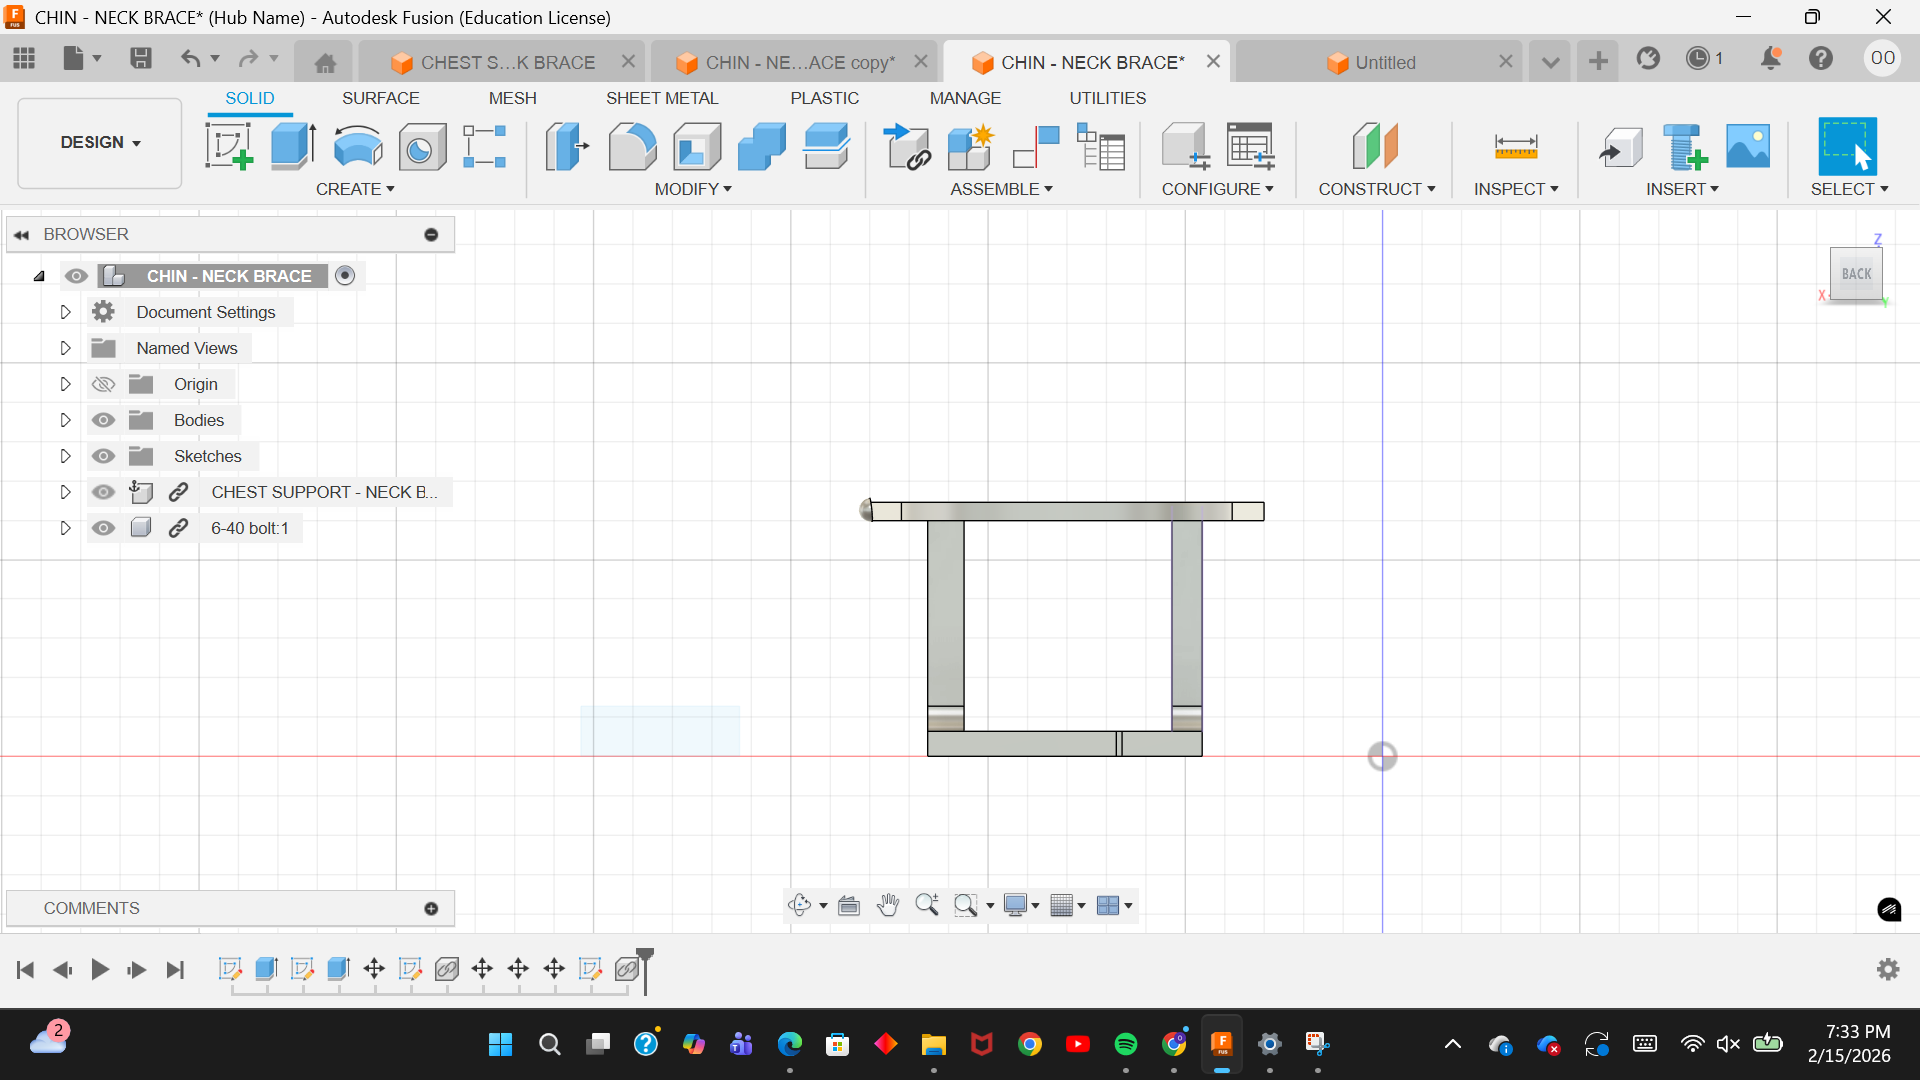Show the hidden Origin folder
The image size is (1920, 1080).
point(103,384)
